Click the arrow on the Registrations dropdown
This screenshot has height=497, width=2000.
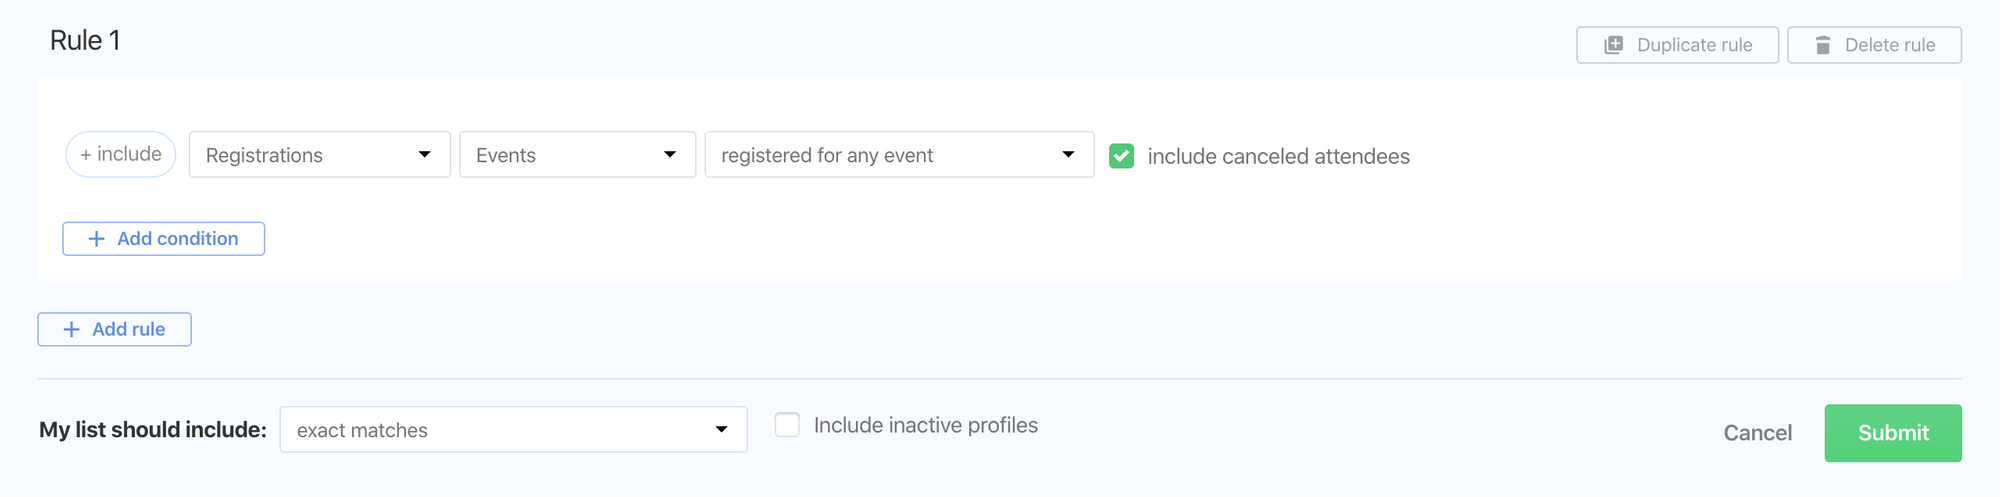pyautogui.click(x=425, y=155)
